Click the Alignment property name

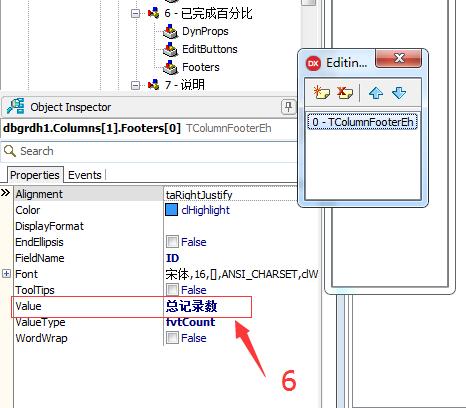[39, 194]
